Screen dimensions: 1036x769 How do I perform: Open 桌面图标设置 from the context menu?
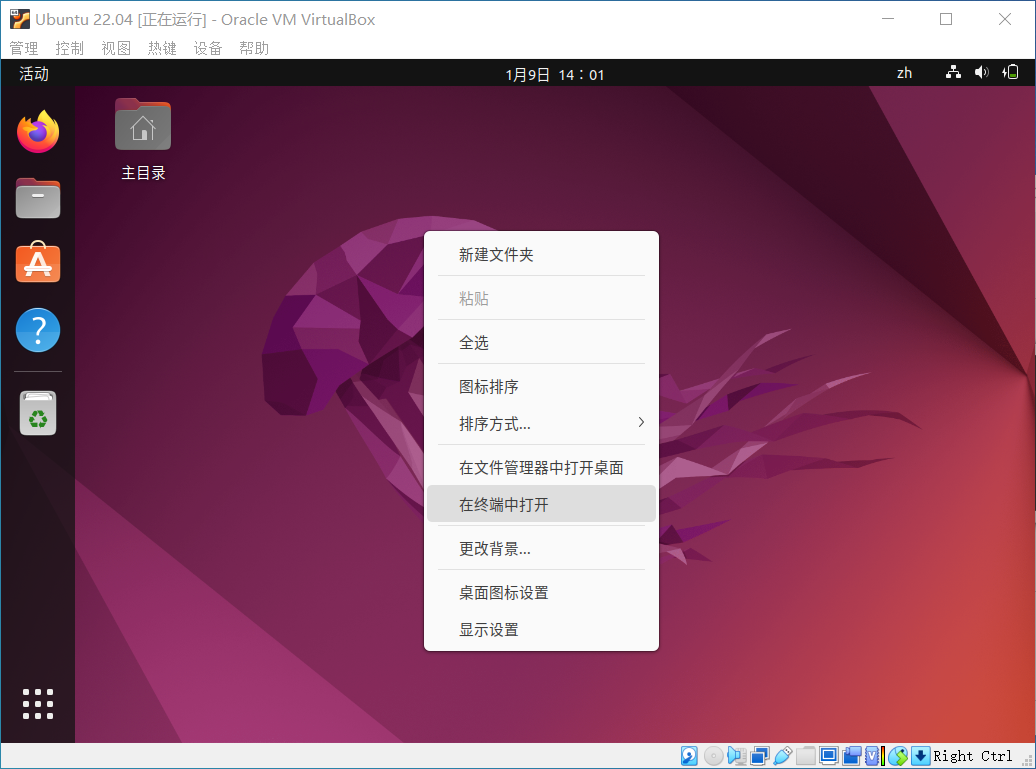pos(541,593)
